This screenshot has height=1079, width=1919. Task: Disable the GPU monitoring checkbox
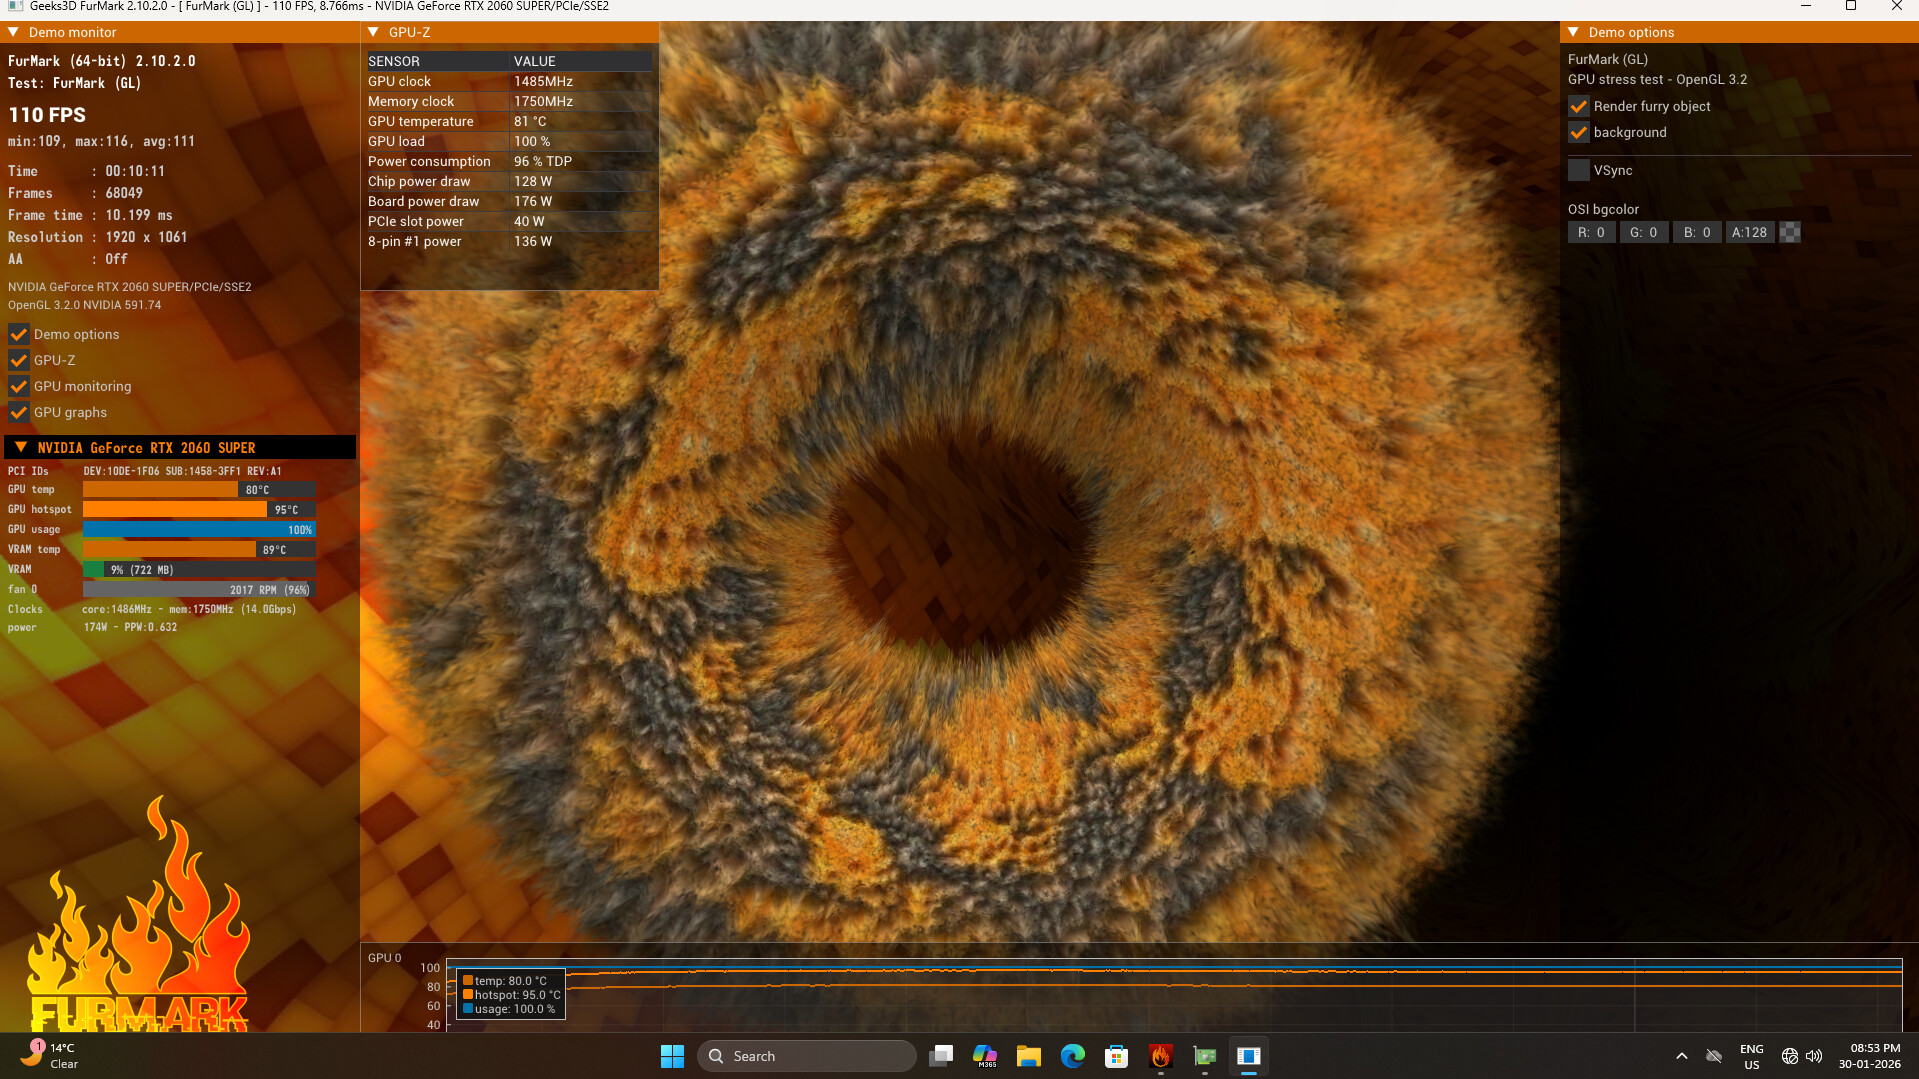18,386
